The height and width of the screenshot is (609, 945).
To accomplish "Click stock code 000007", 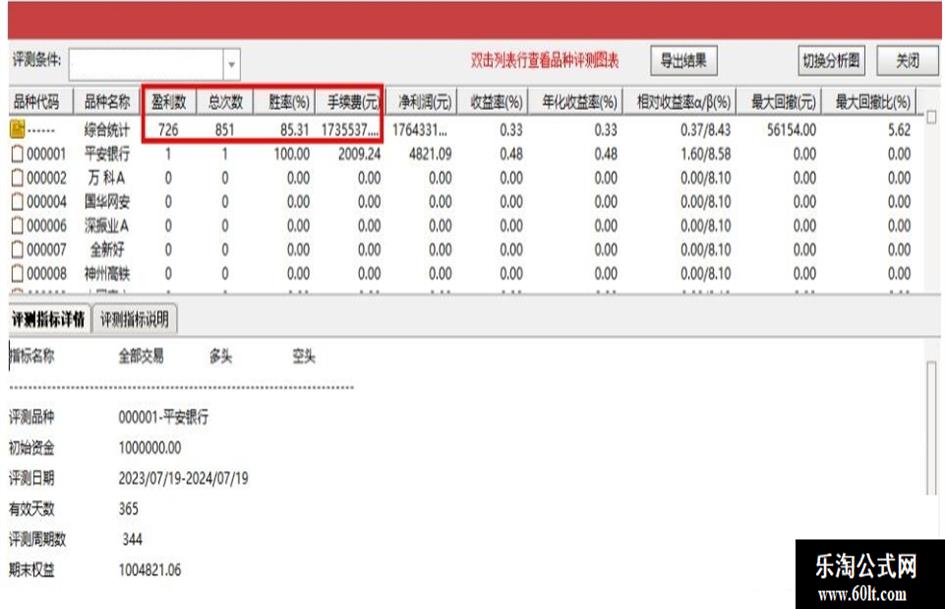I will [46, 250].
